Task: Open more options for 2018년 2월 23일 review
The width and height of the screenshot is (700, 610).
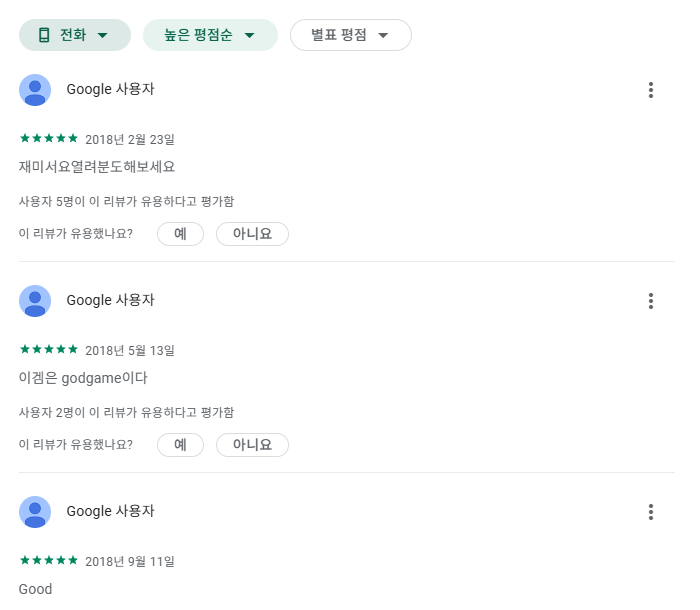Action: 651,90
